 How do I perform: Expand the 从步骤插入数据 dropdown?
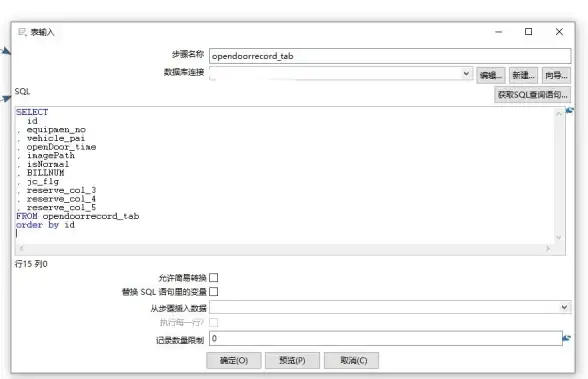(x=564, y=307)
